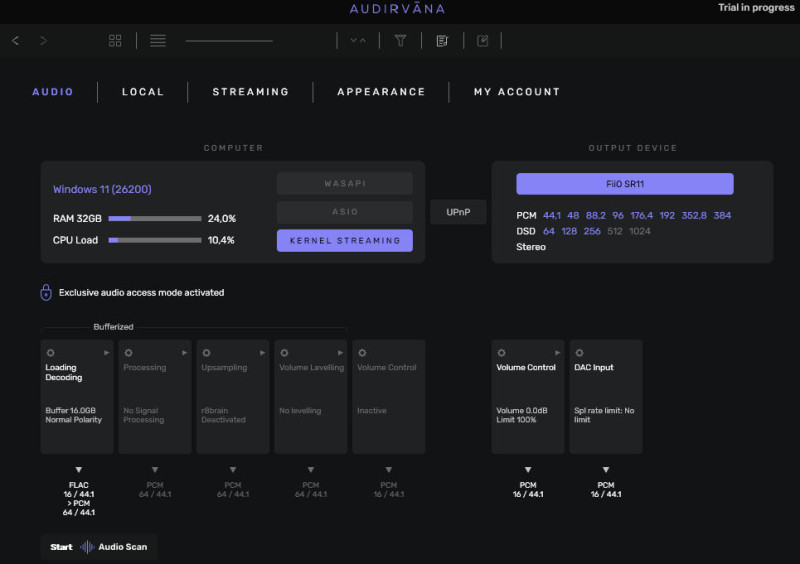Click Trial in progress notice

click(756, 8)
